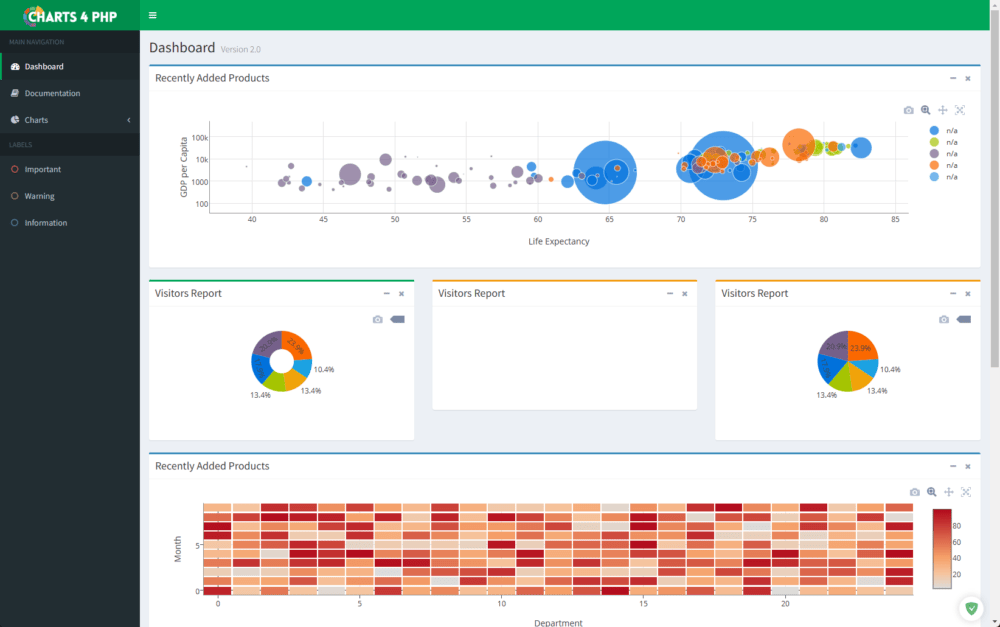Select the pan tool on the bubble chart
Screen dimensions: 1000x627
(x=942, y=110)
